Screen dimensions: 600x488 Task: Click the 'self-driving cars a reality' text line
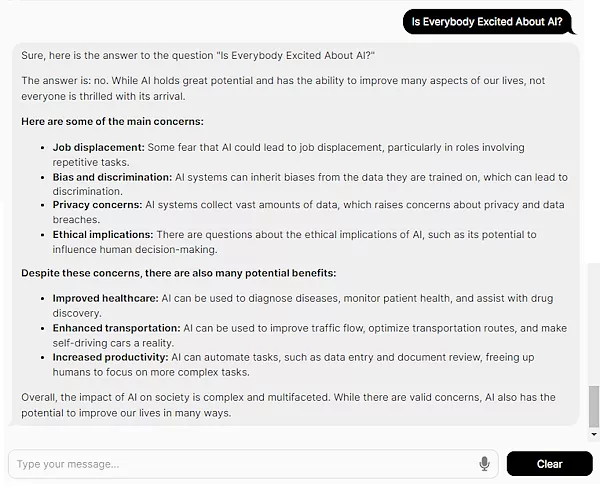tap(113, 342)
